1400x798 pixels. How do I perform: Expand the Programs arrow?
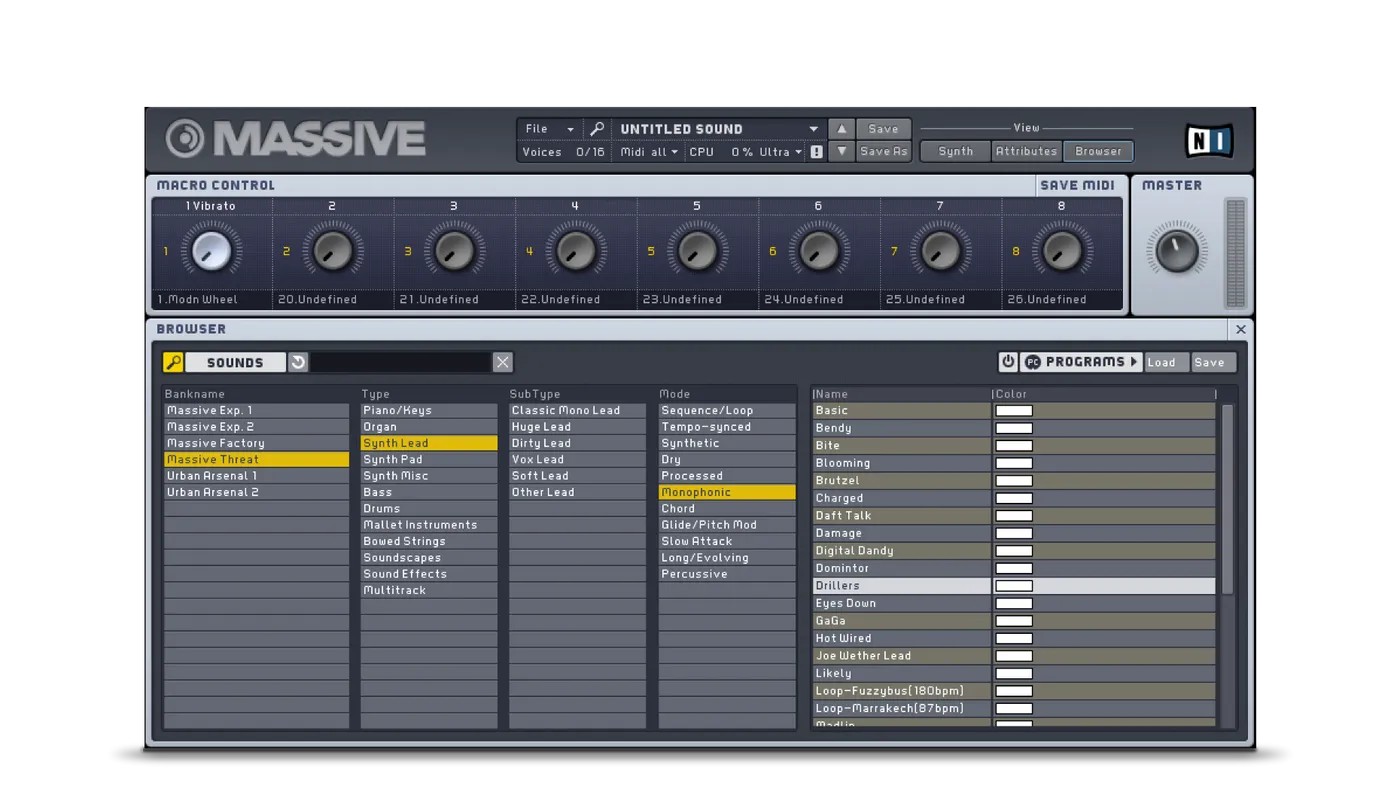(1134, 362)
